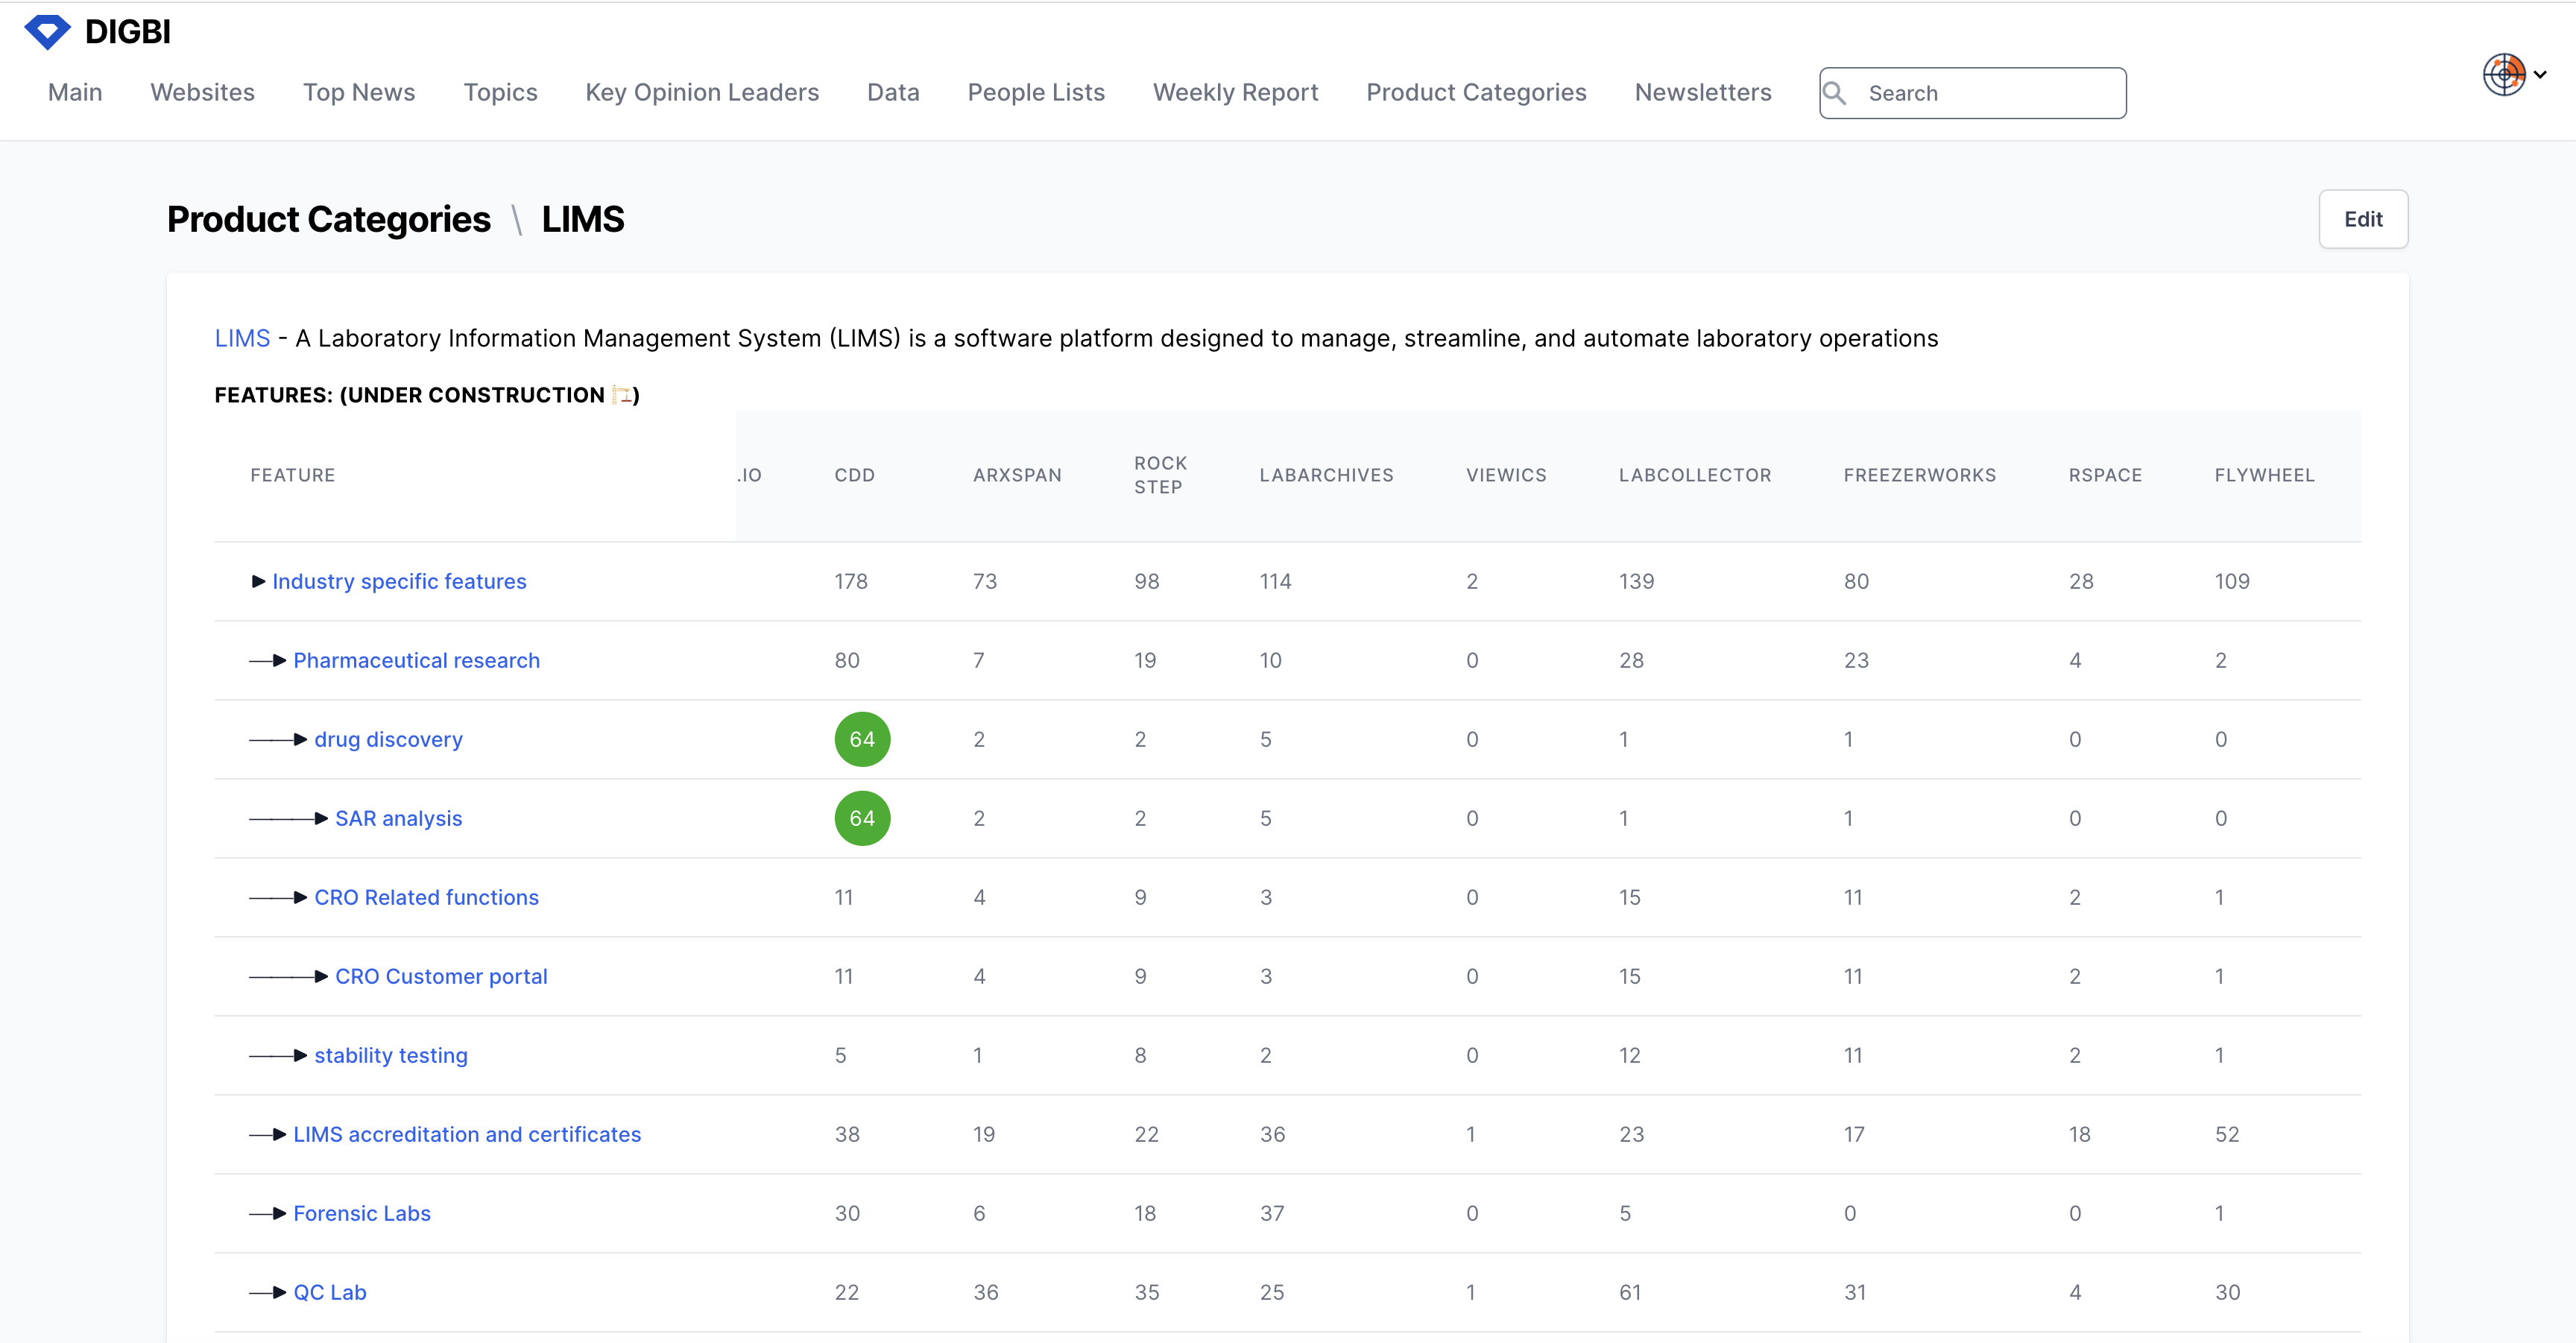The width and height of the screenshot is (2576, 1343).
Task: Click the CDD column header
Action: (x=855, y=475)
